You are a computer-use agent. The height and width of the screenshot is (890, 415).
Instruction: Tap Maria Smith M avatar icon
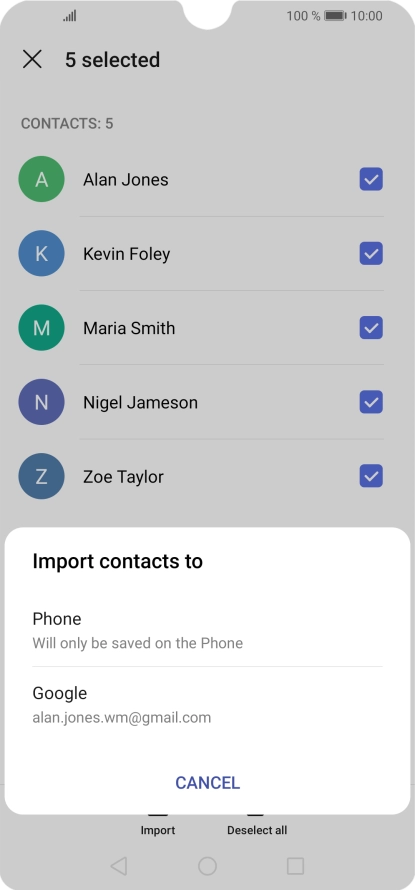[41, 328]
